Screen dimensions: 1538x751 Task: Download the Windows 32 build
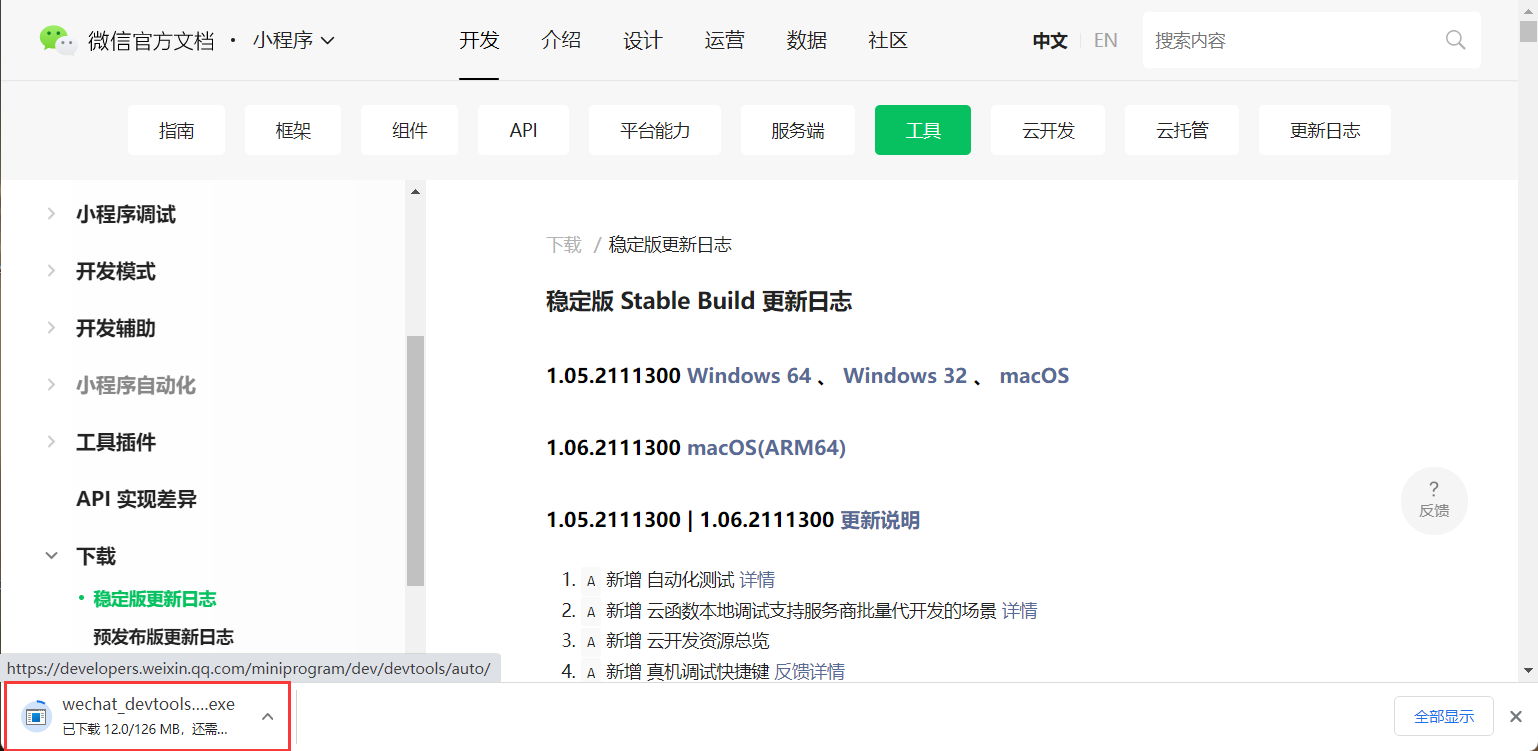pos(905,376)
